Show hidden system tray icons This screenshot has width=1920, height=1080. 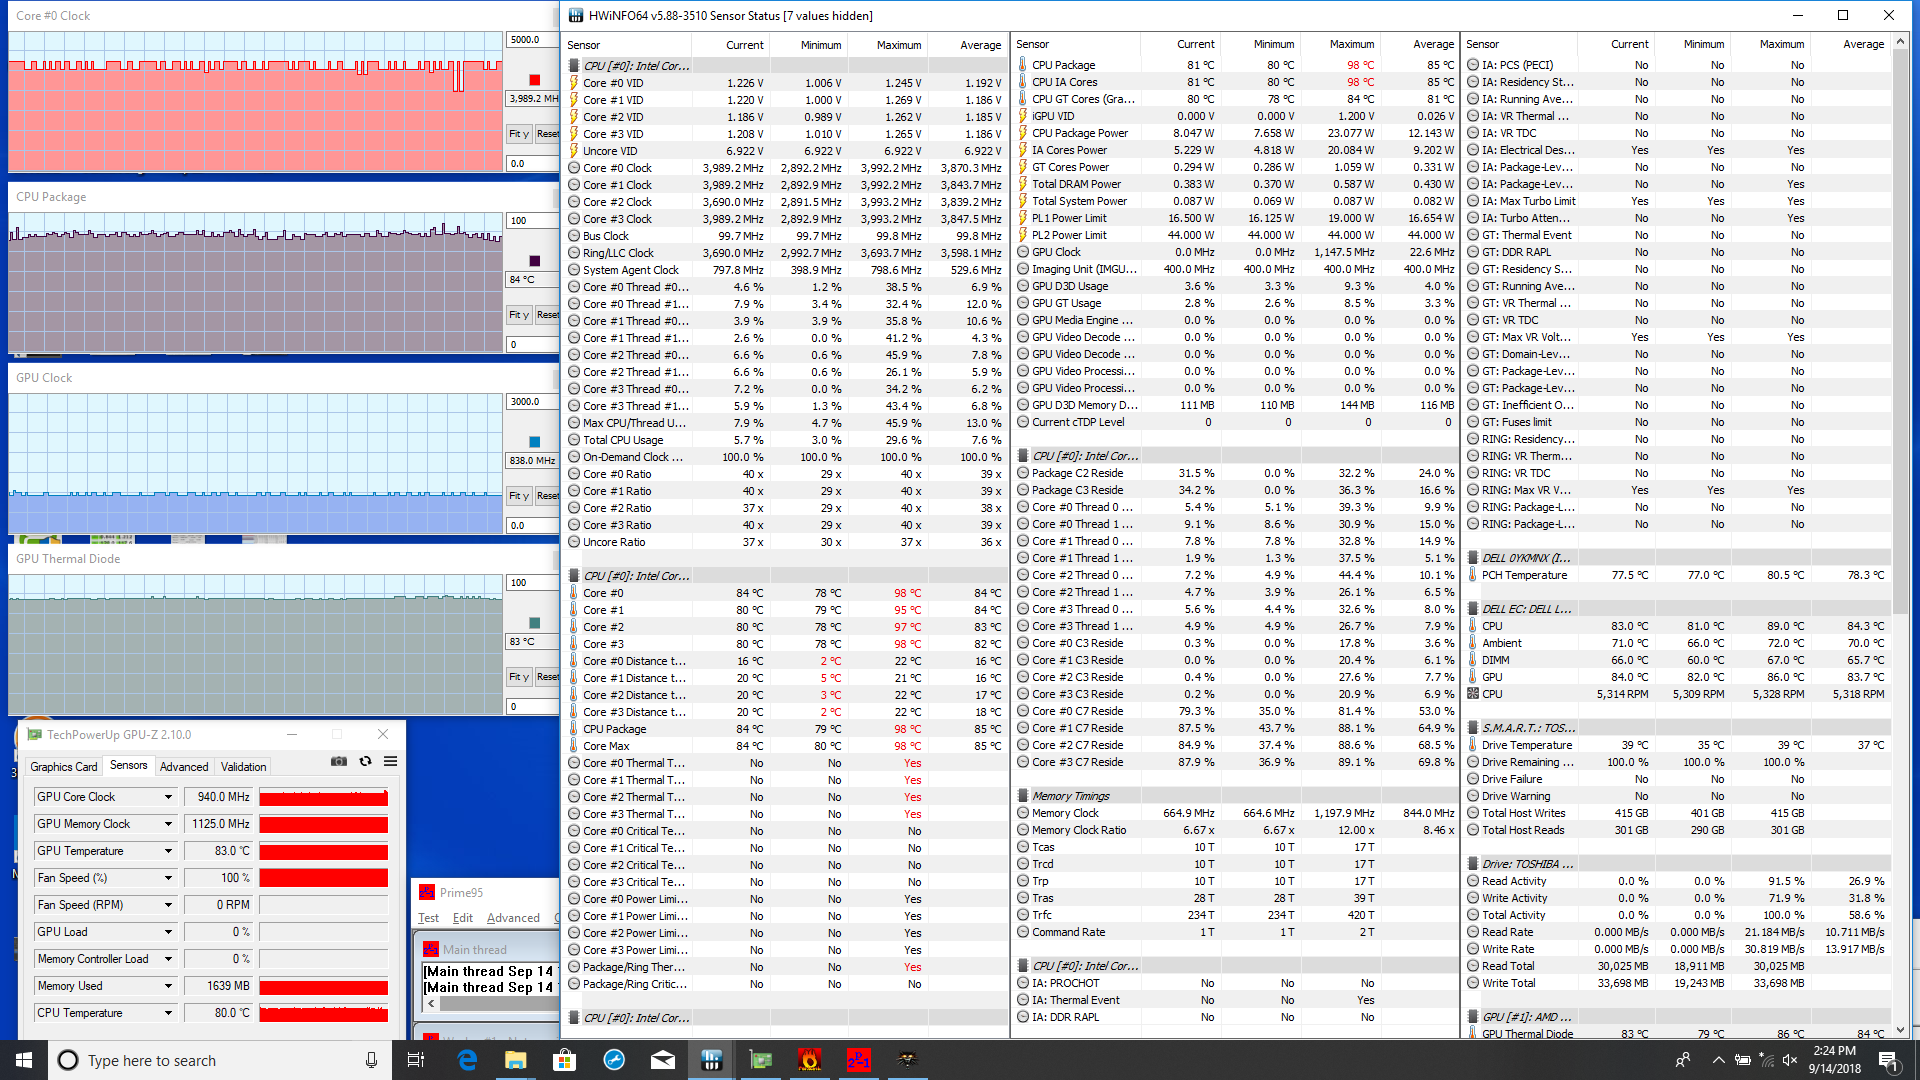click(x=1718, y=1060)
